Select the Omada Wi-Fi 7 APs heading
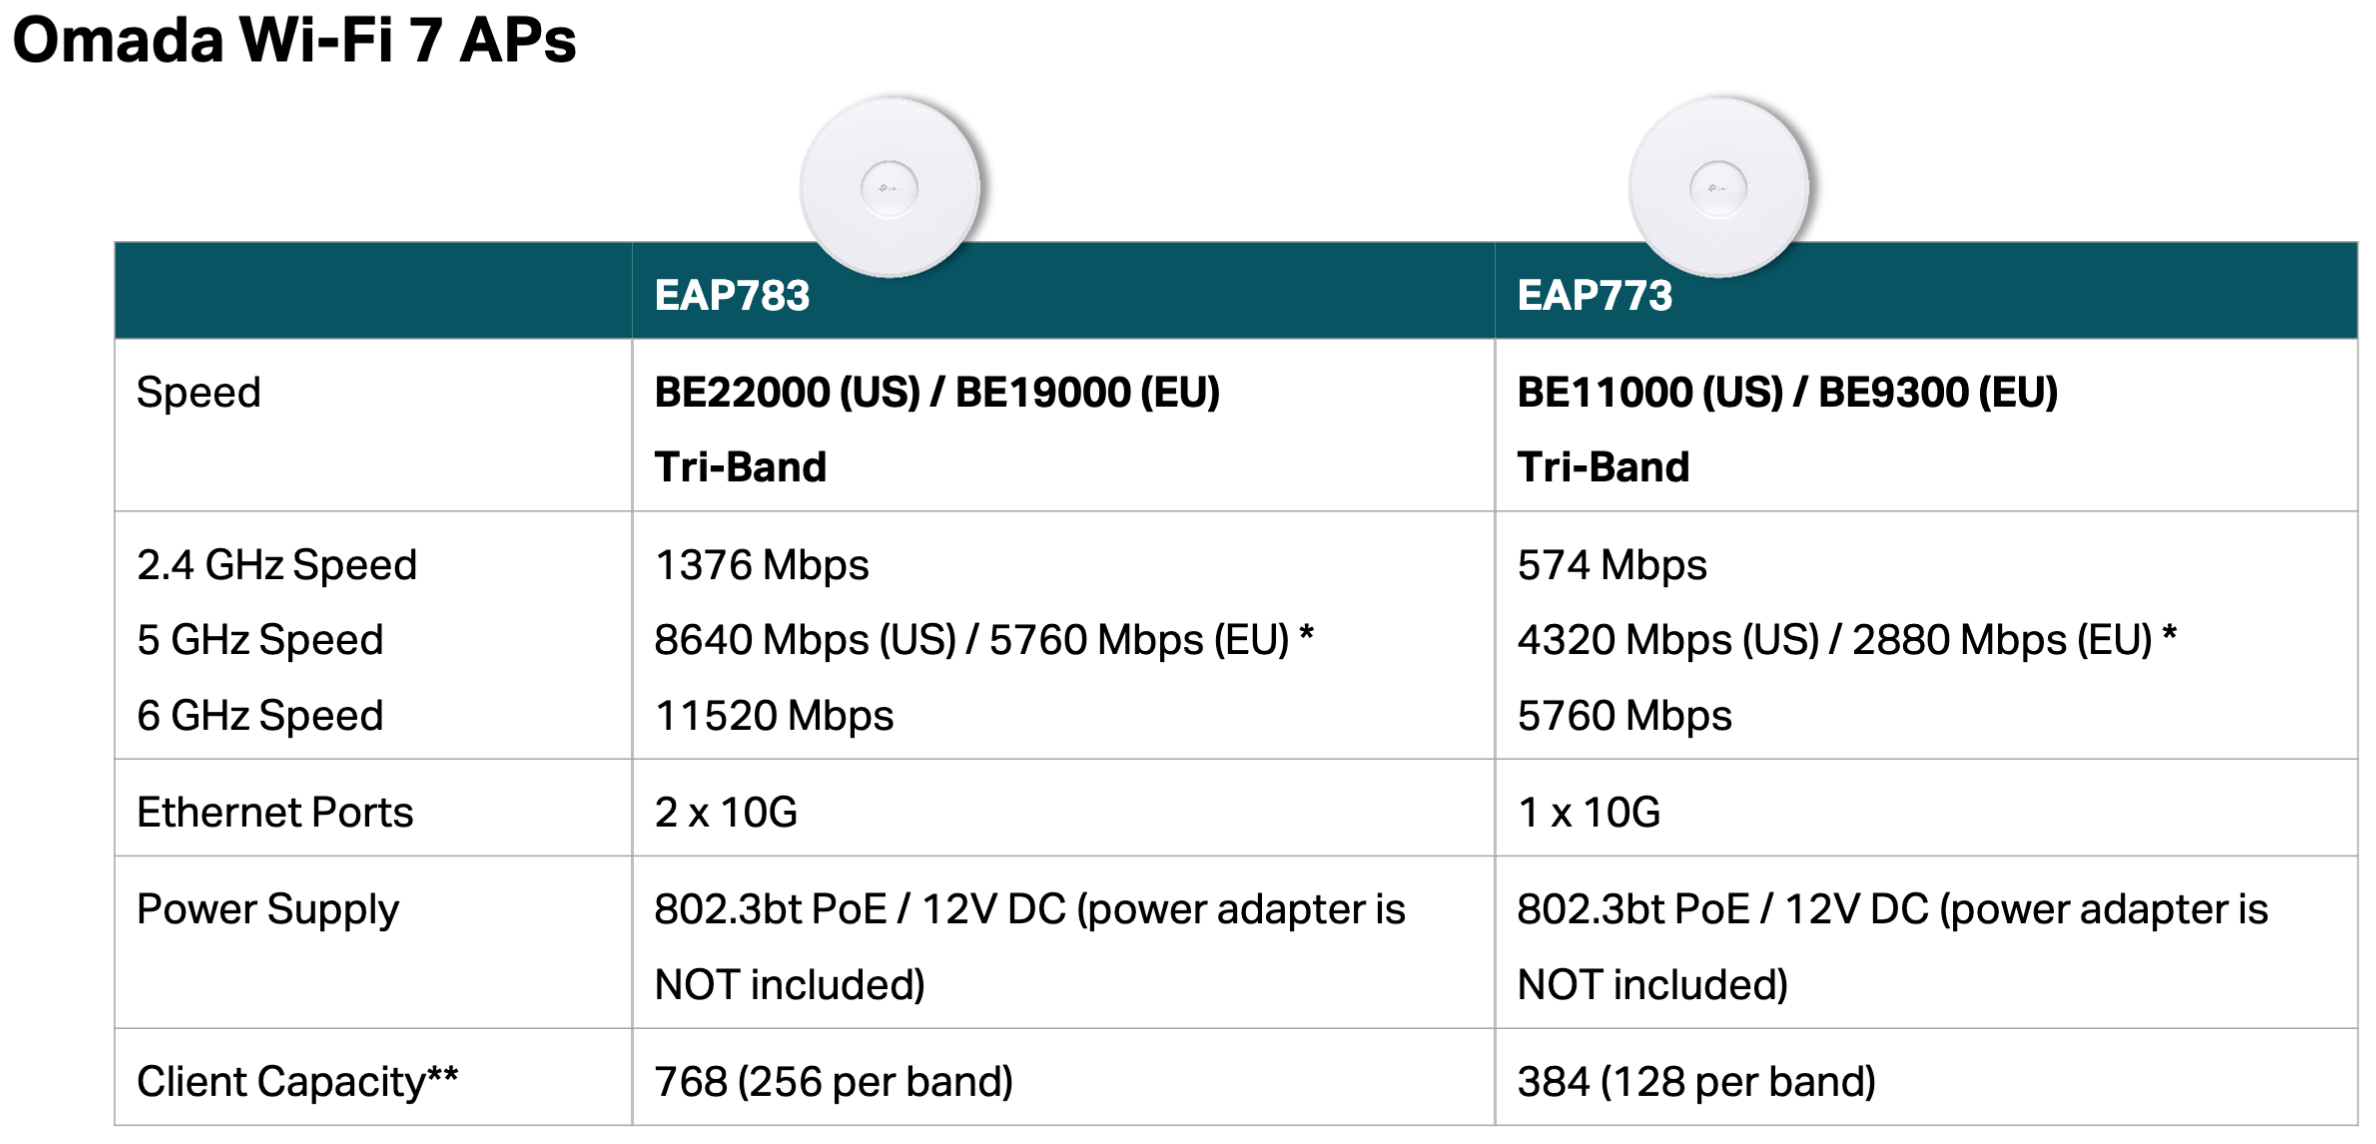 [x=294, y=41]
